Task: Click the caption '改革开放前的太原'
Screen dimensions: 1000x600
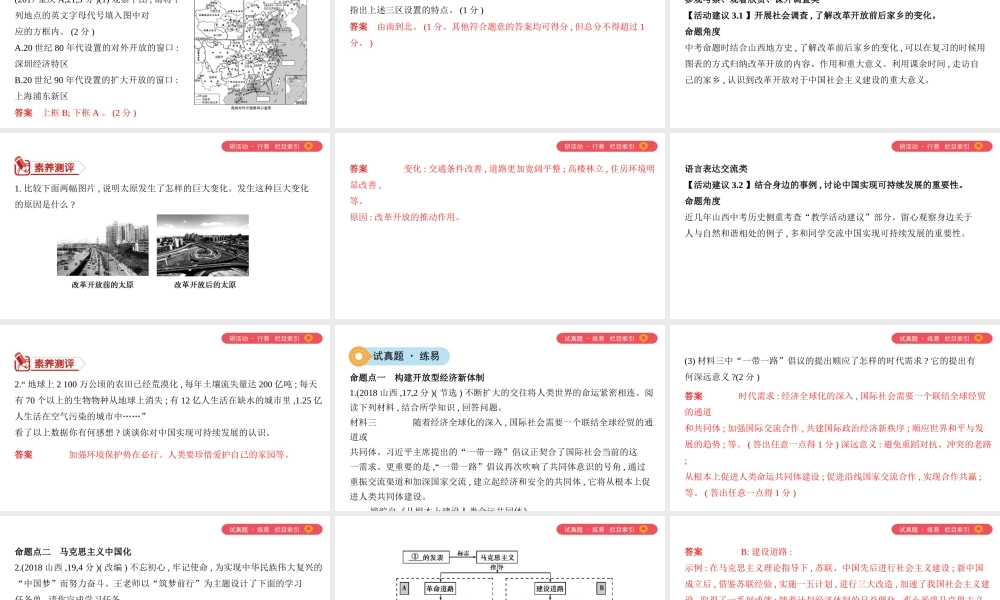Action: (x=103, y=285)
